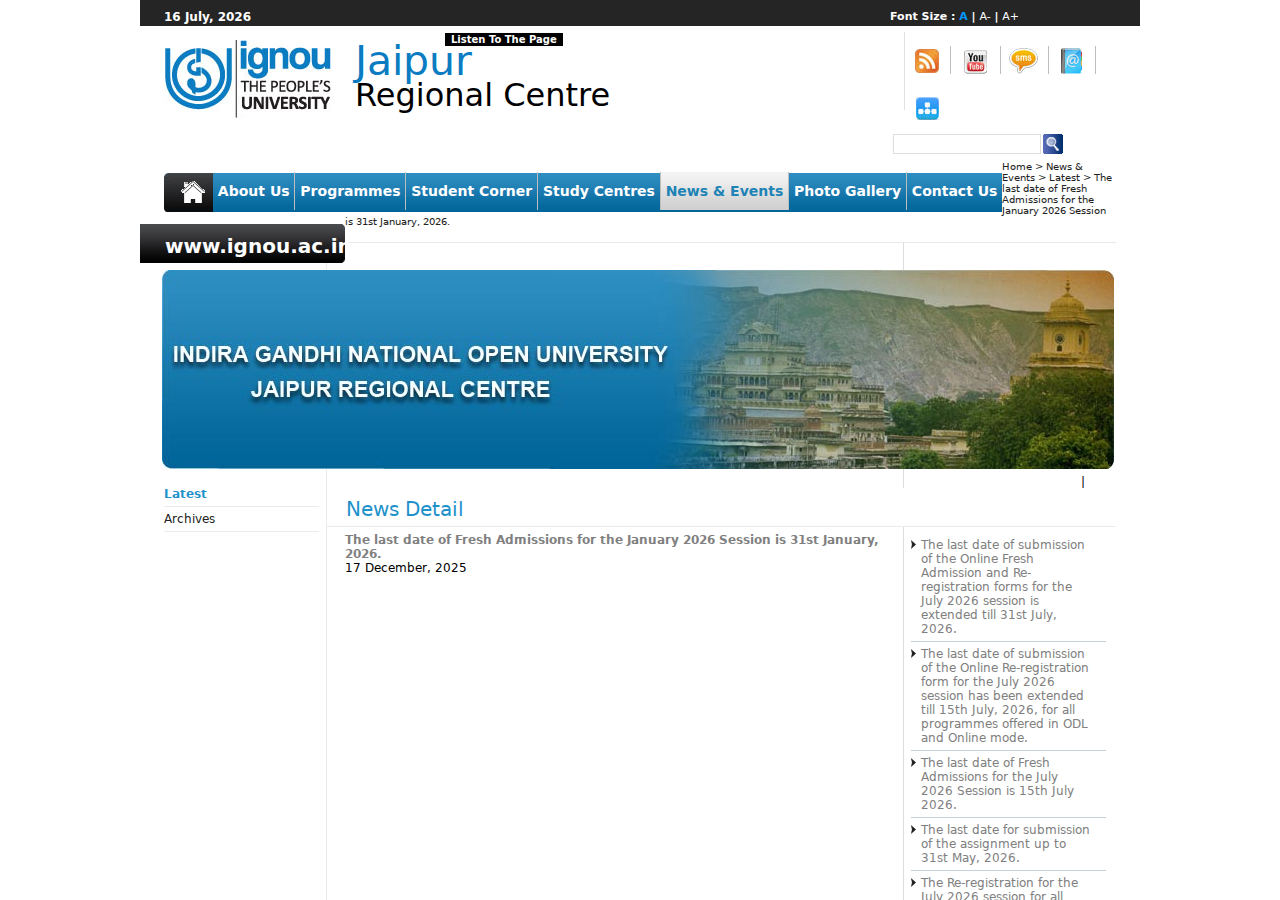Open the Programmes menu

point(350,192)
